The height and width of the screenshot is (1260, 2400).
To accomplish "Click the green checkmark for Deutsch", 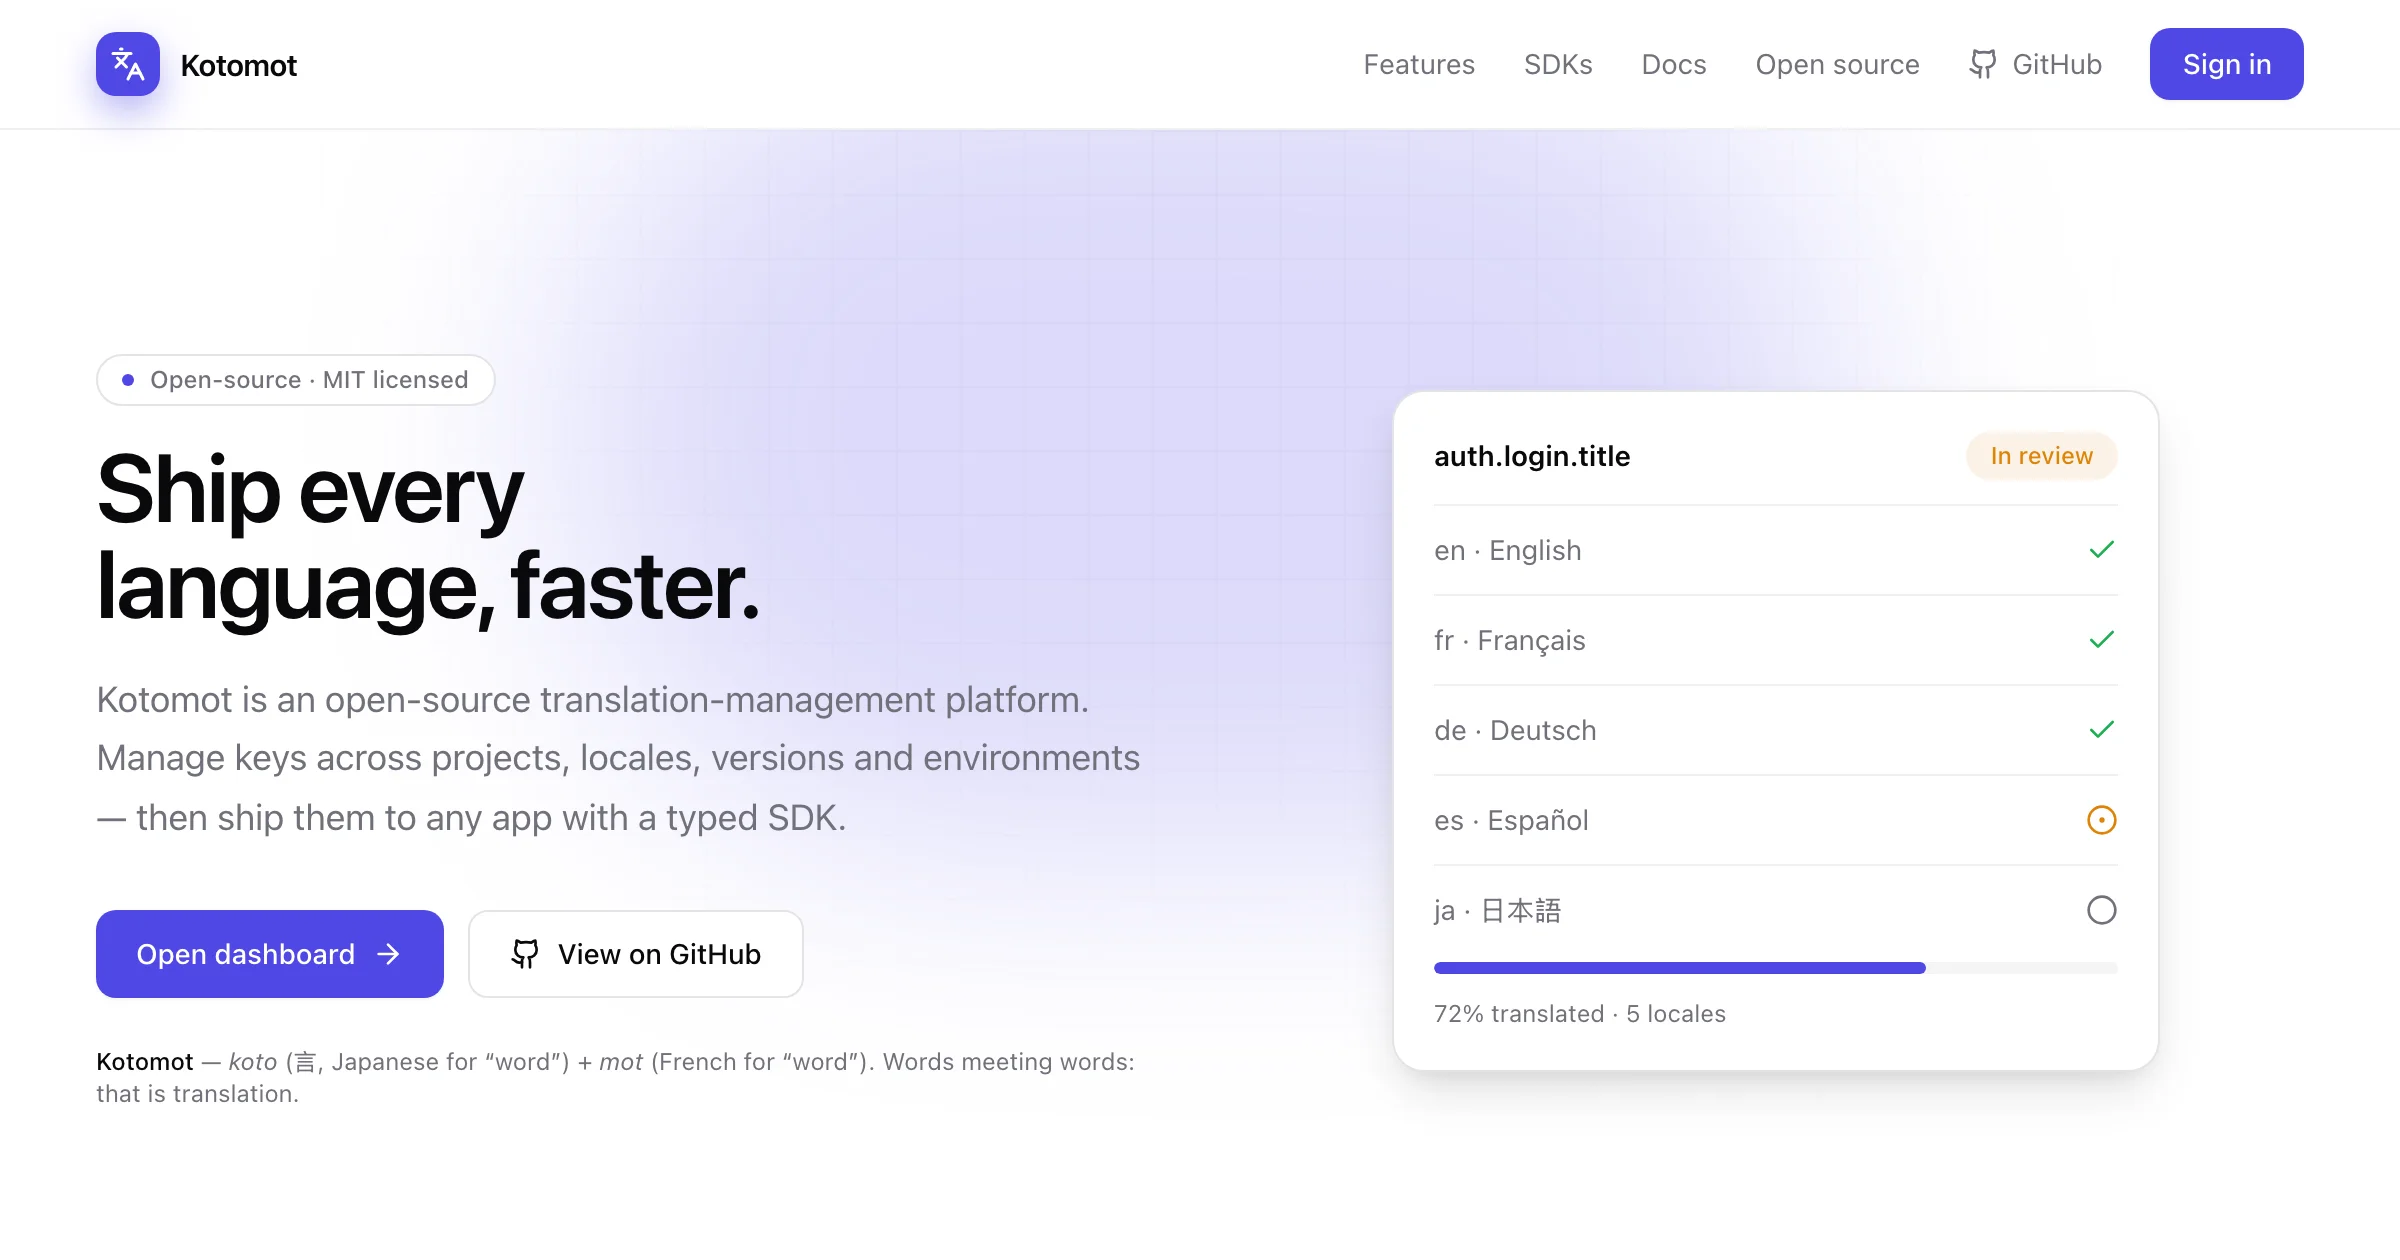I will point(2102,730).
